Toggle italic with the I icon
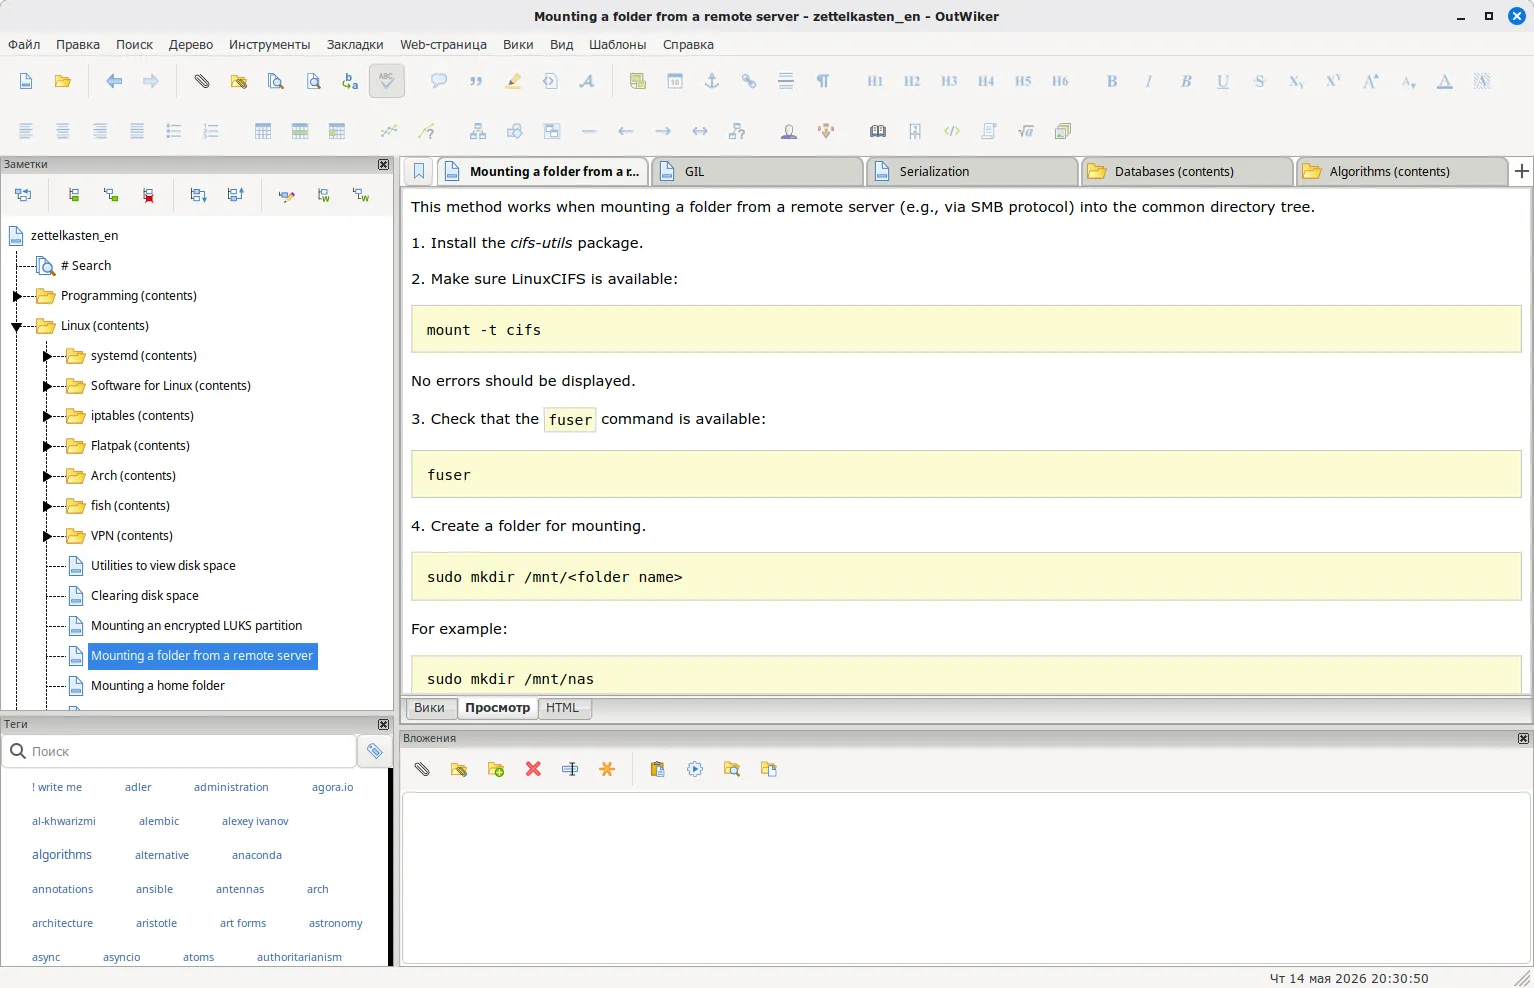The width and height of the screenshot is (1534, 988). click(x=1148, y=81)
